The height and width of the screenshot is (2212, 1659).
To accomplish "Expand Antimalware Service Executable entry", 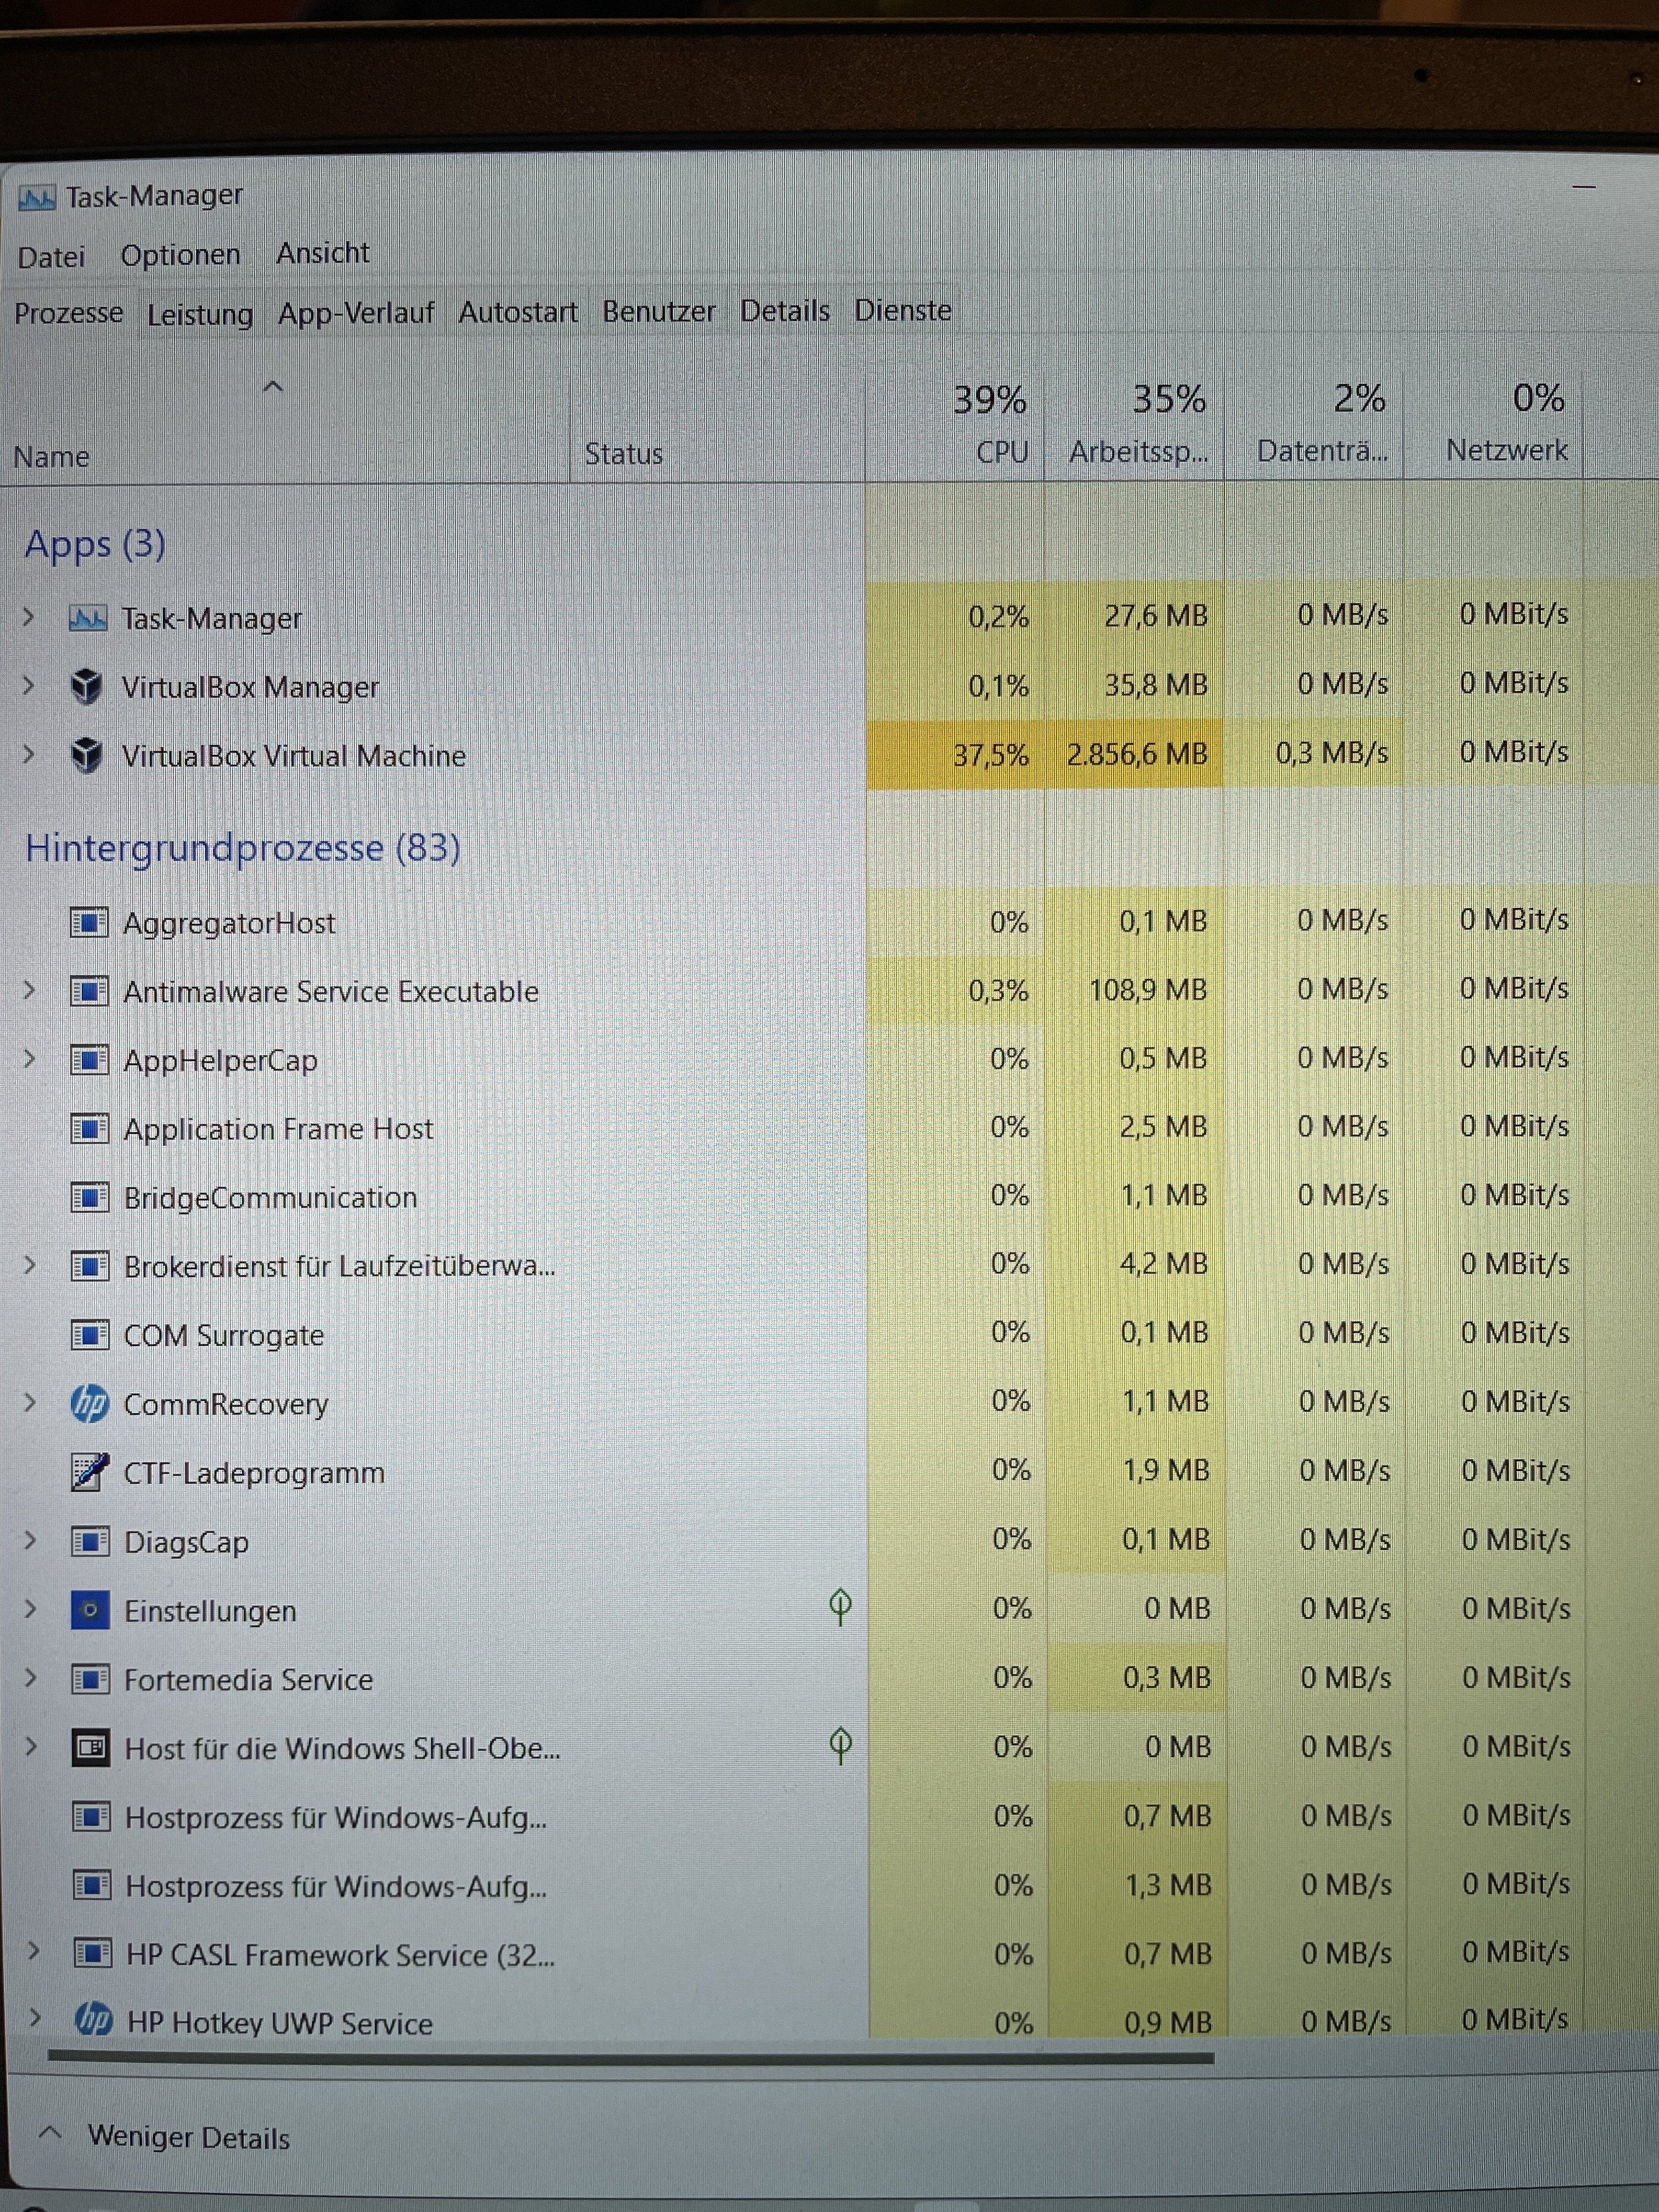I will tap(29, 991).
